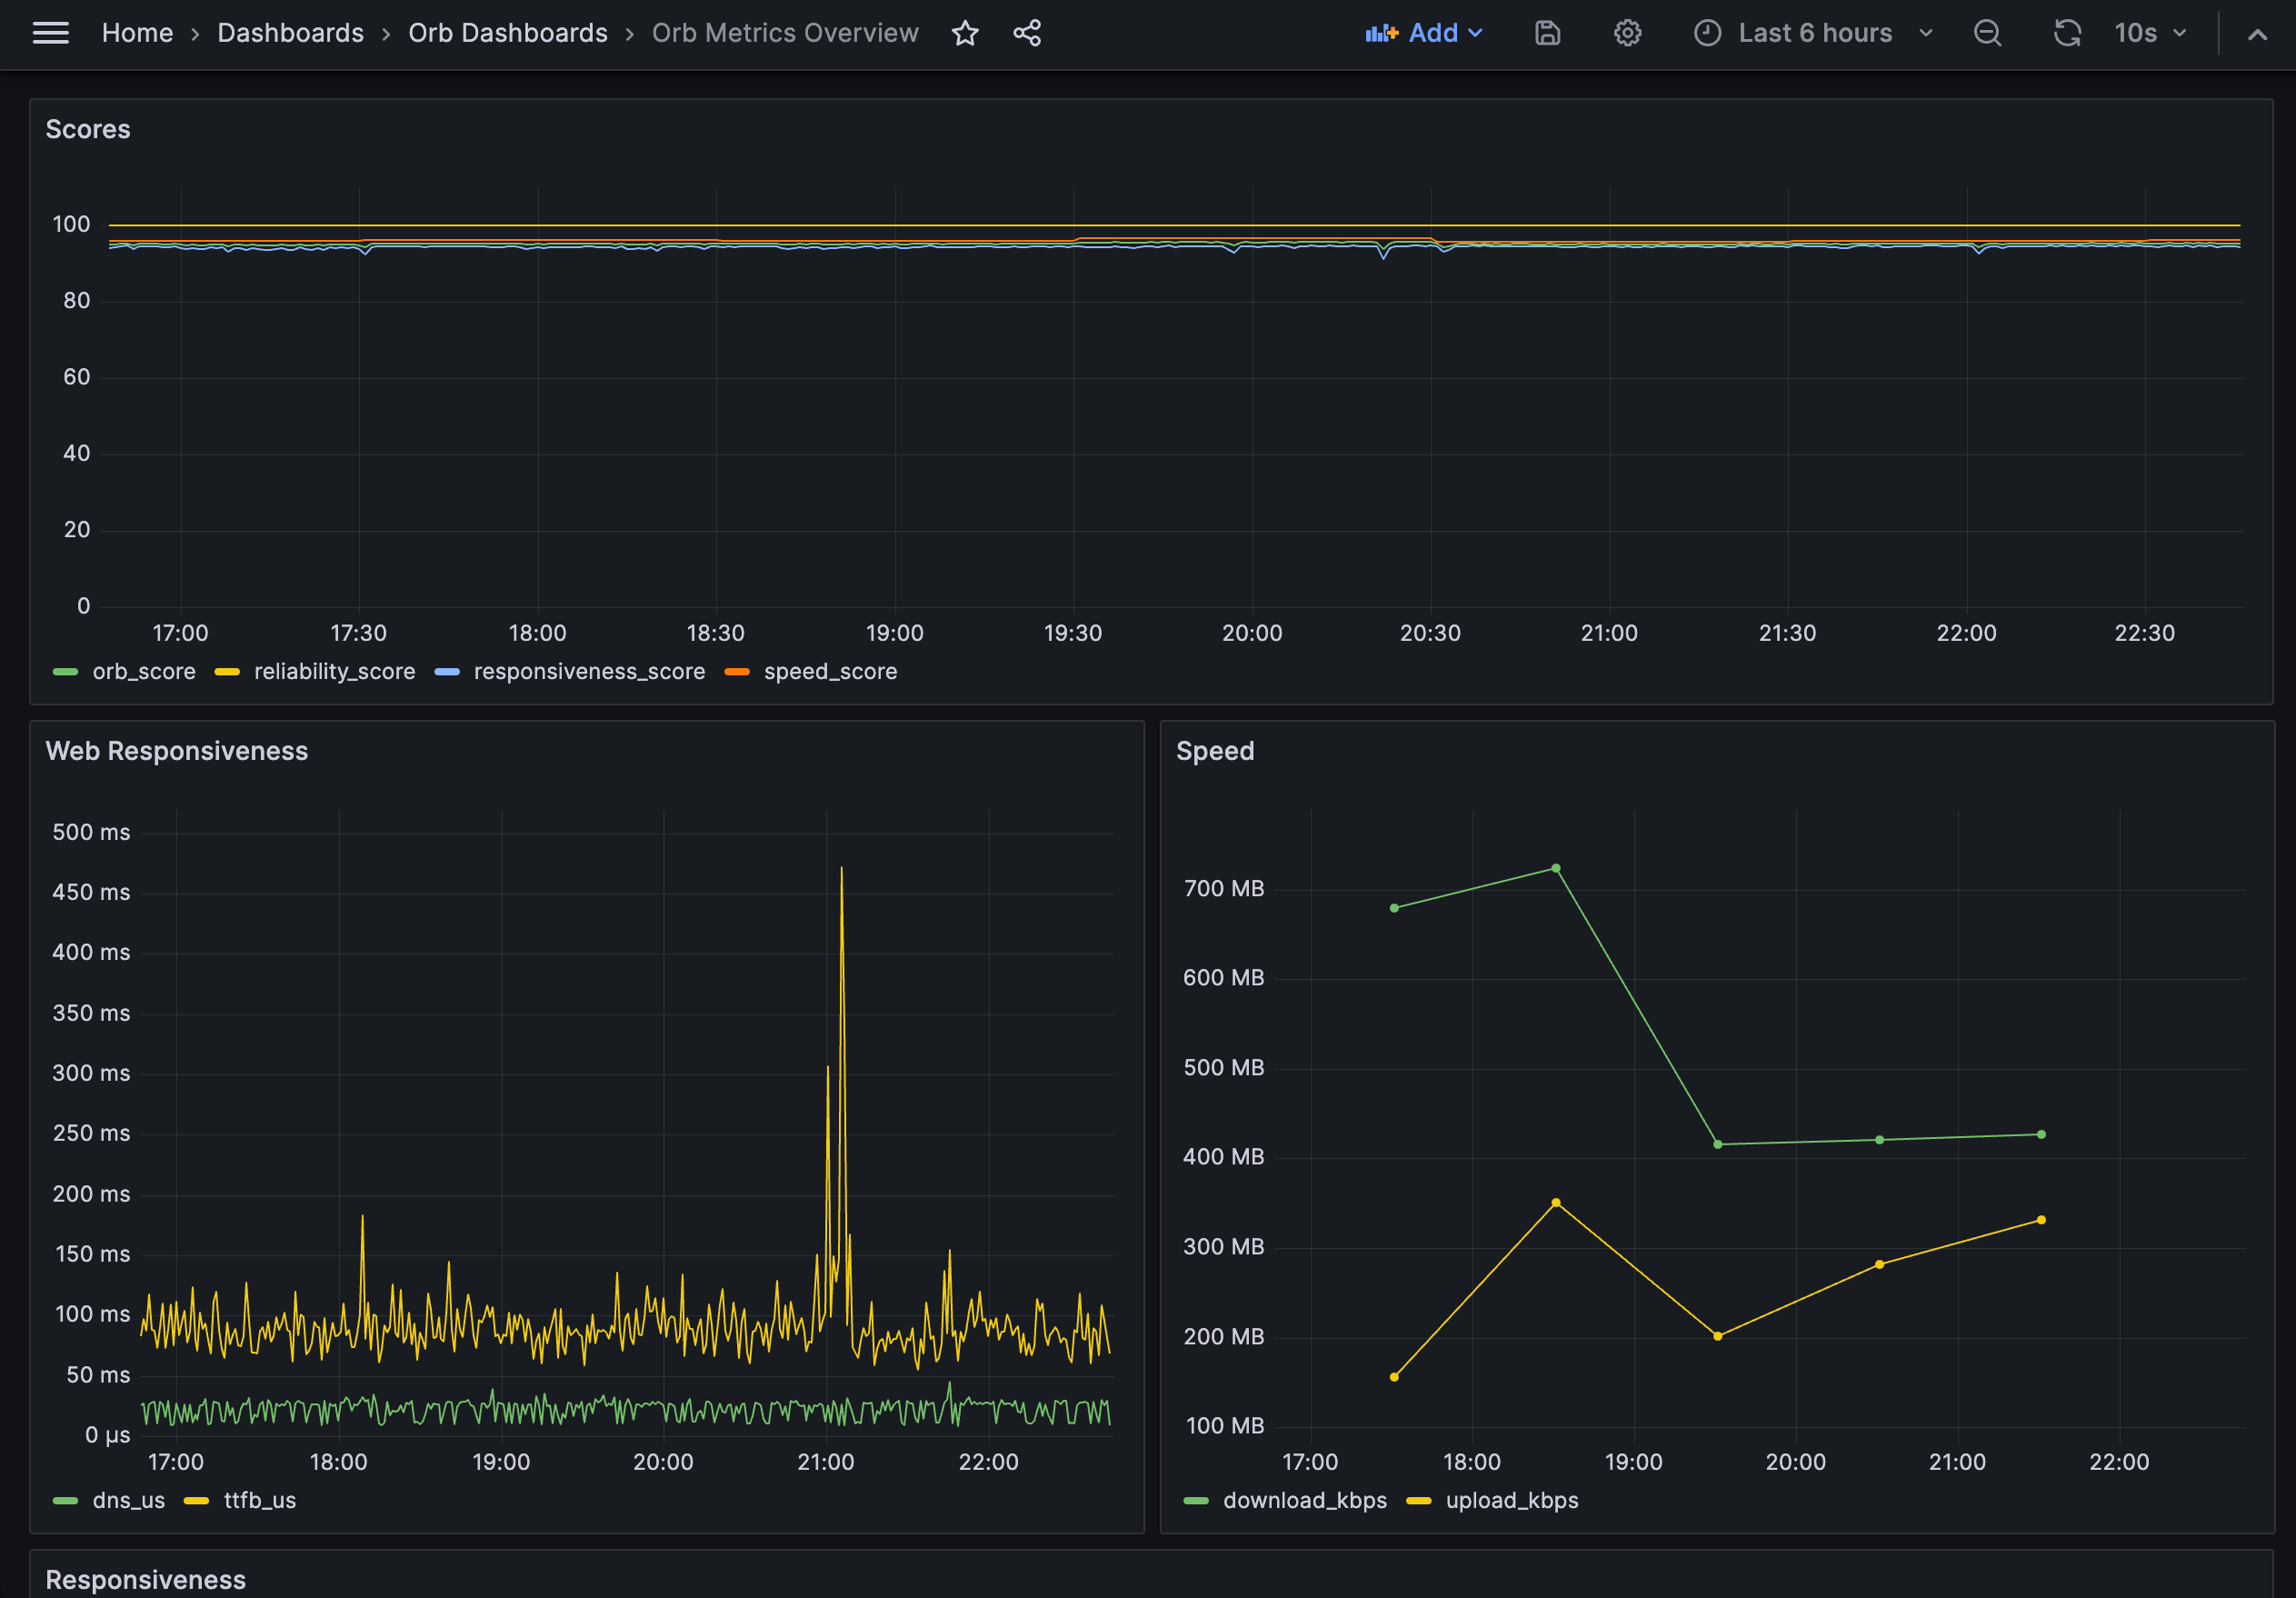Hide the ttfb_us series in Web Responsiveness
The height and width of the screenshot is (1598, 2296).
257,1500
